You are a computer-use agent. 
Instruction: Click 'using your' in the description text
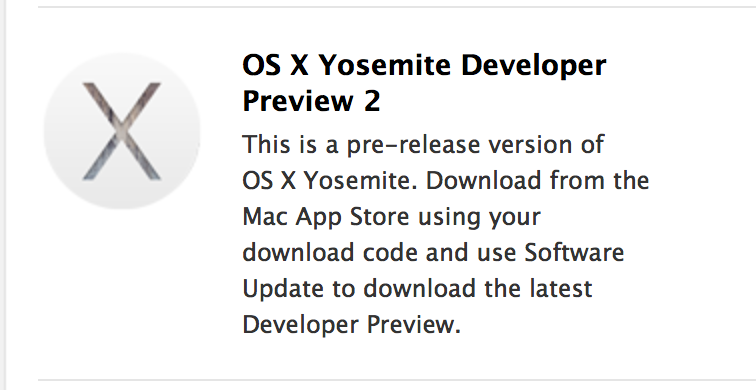(x=479, y=219)
